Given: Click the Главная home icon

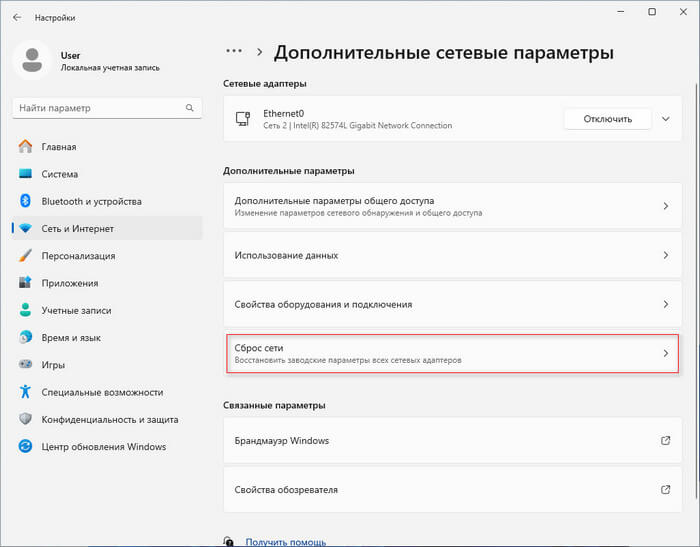Looking at the screenshot, I should tap(25, 146).
